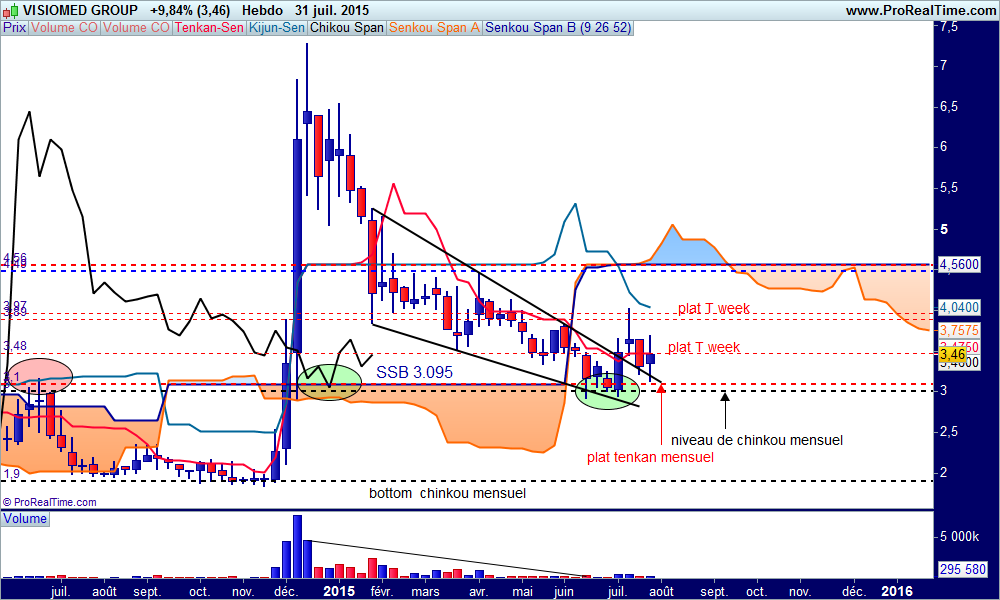The width and height of the screenshot is (1000, 600).
Task: Click the 3,48 level label at left edge
Action: [15, 346]
